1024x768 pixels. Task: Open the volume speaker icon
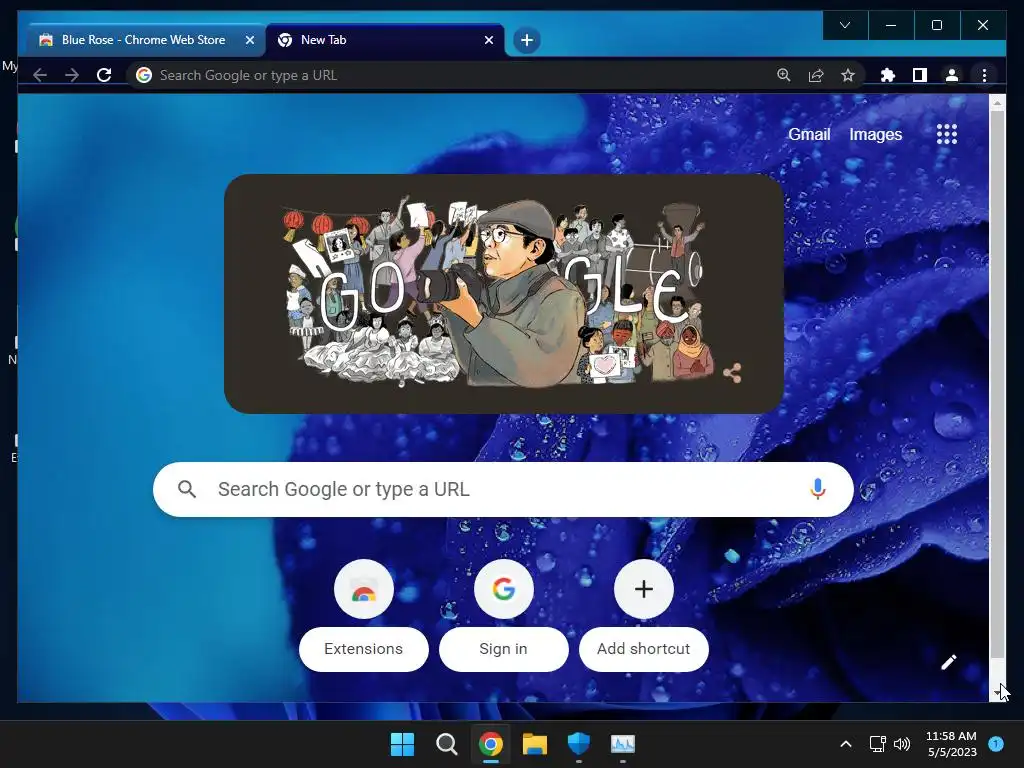pyautogui.click(x=902, y=744)
